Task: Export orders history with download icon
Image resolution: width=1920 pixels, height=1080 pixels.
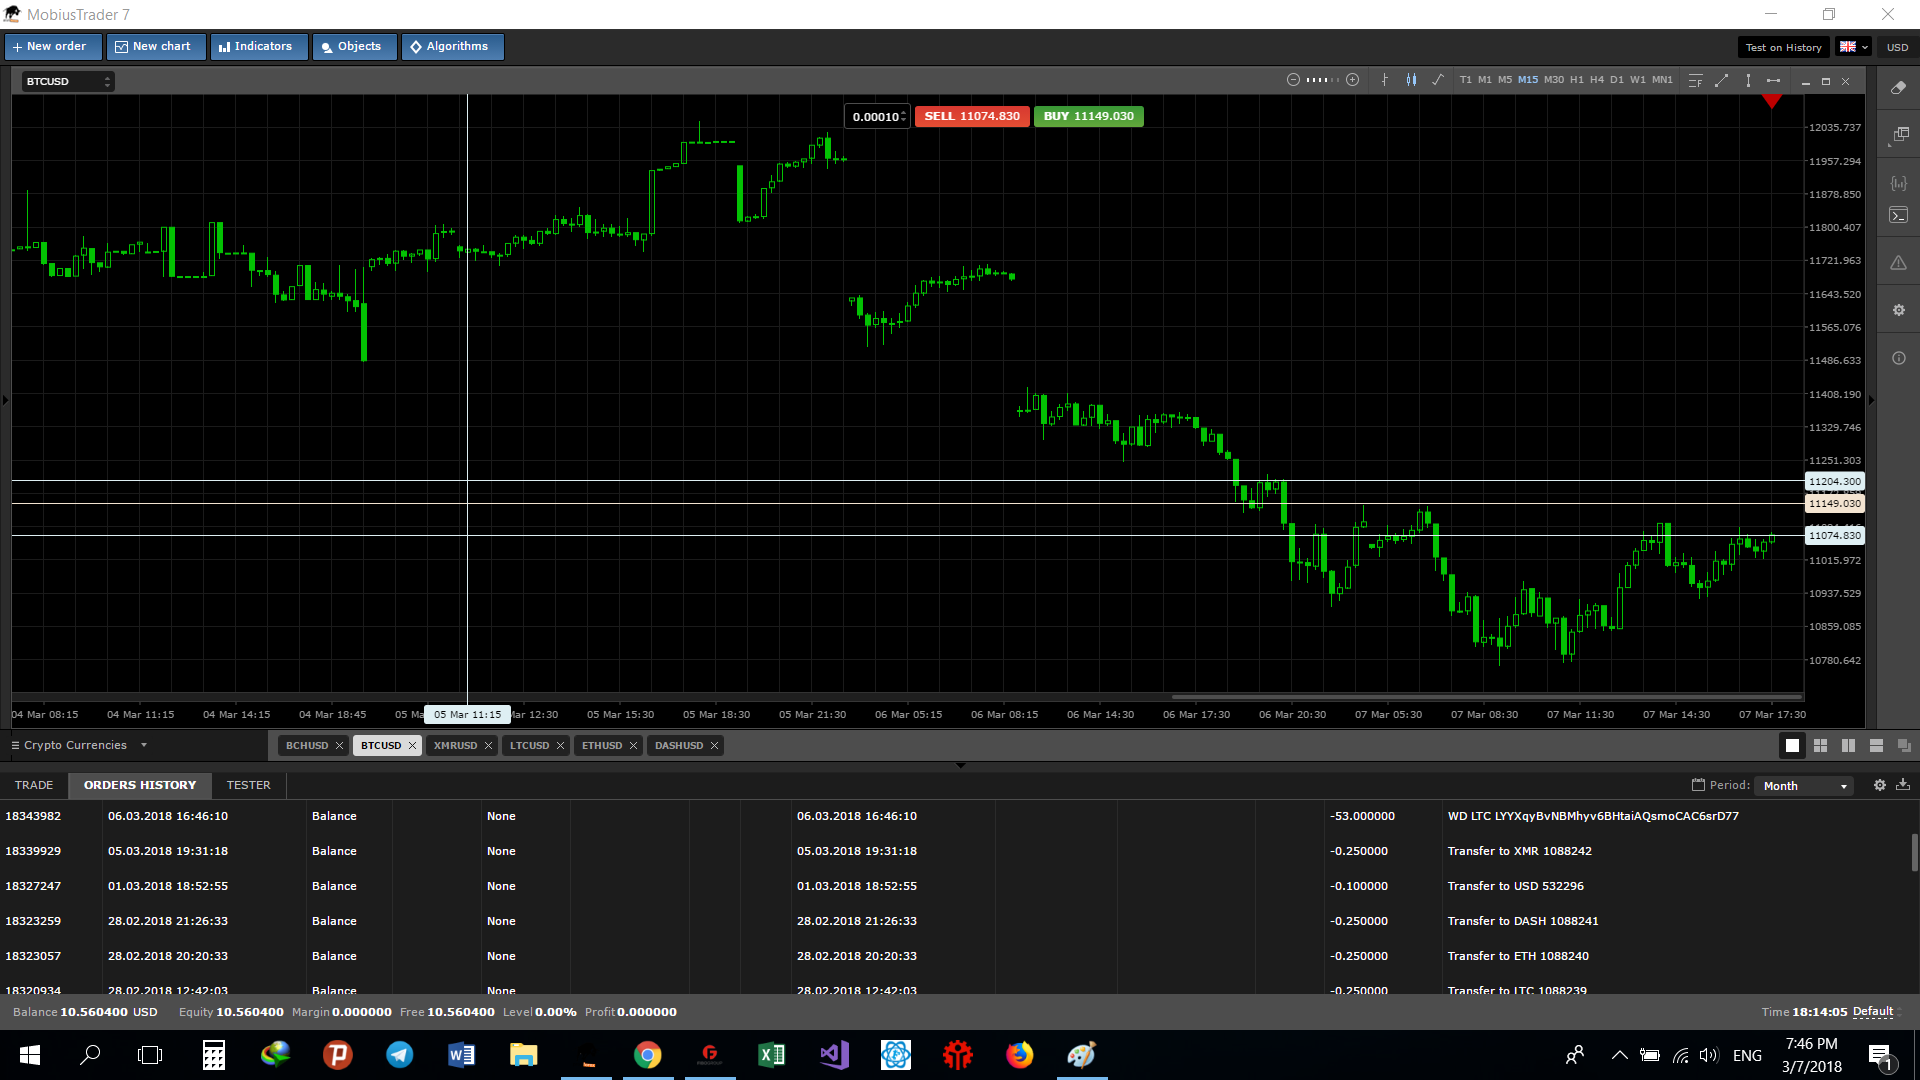Action: click(1902, 785)
